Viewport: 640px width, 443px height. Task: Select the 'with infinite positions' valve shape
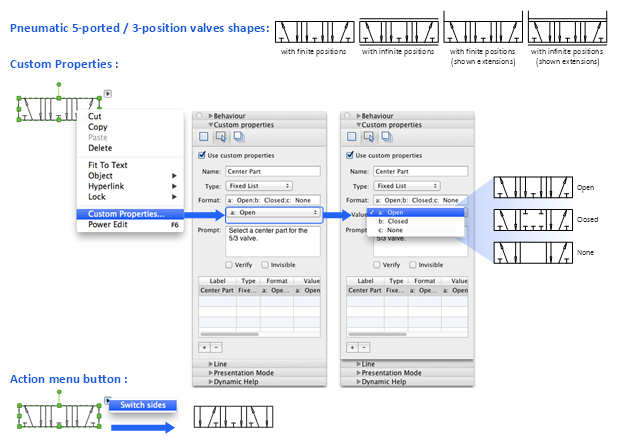[399, 31]
